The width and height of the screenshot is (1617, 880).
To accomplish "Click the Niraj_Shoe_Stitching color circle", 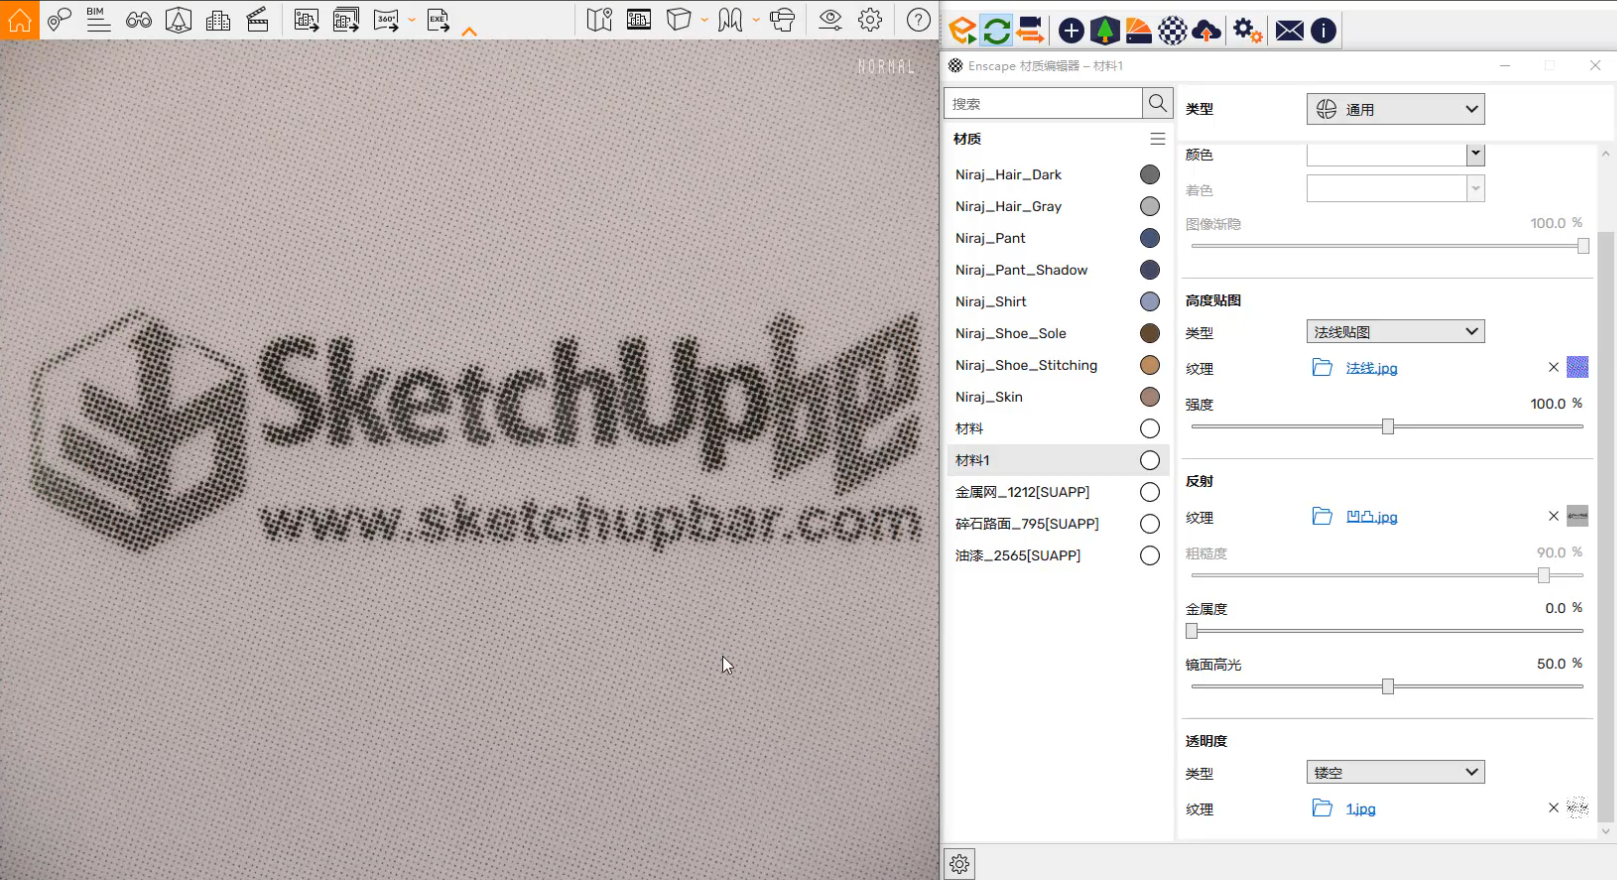I will [x=1150, y=365].
